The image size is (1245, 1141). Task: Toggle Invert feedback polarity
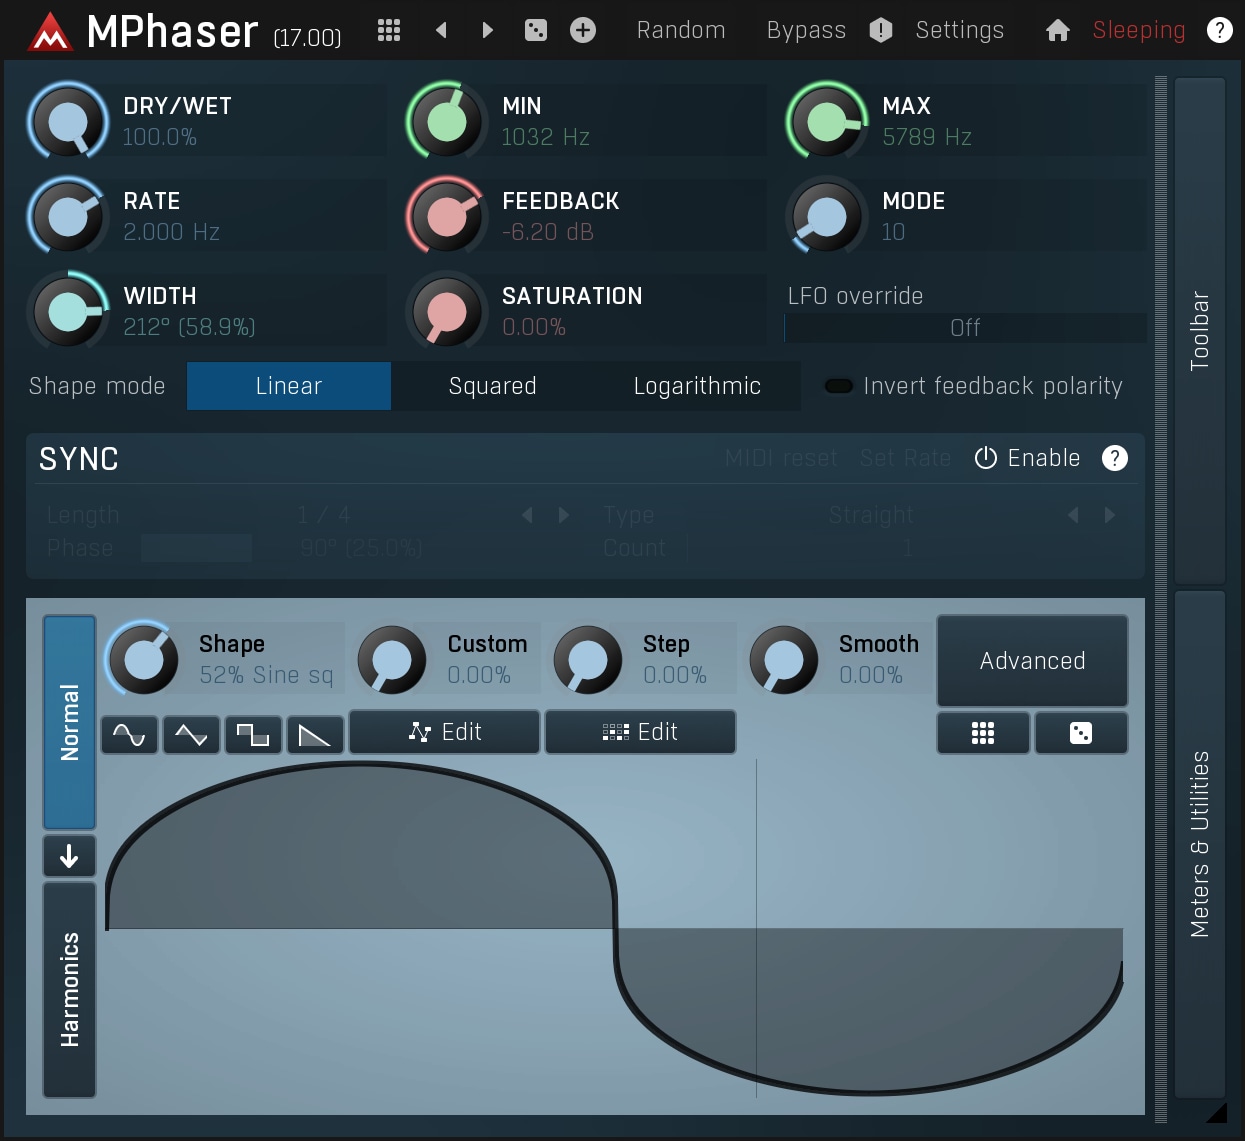coord(838,385)
